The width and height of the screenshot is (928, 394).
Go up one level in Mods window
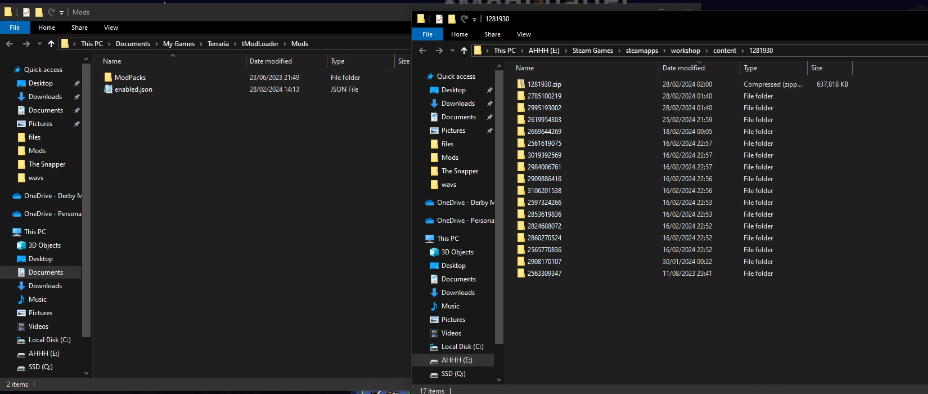click(51, 44)
